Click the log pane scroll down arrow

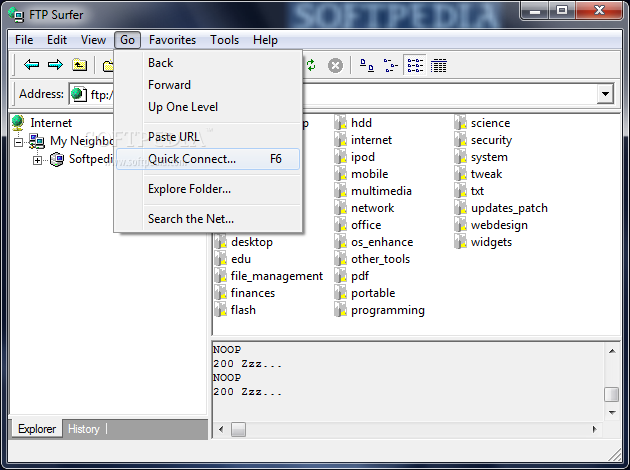pyautogui.click(x=612, y=413)
